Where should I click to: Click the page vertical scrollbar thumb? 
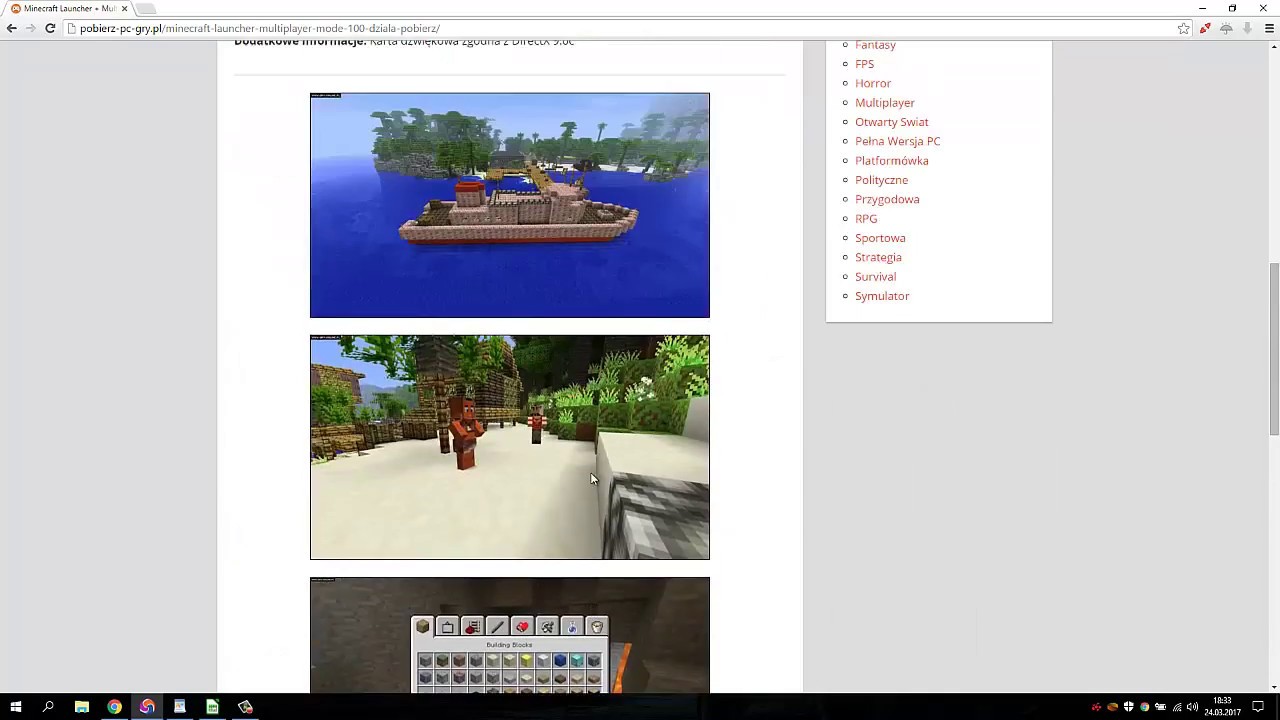[x=1274, y=348]
